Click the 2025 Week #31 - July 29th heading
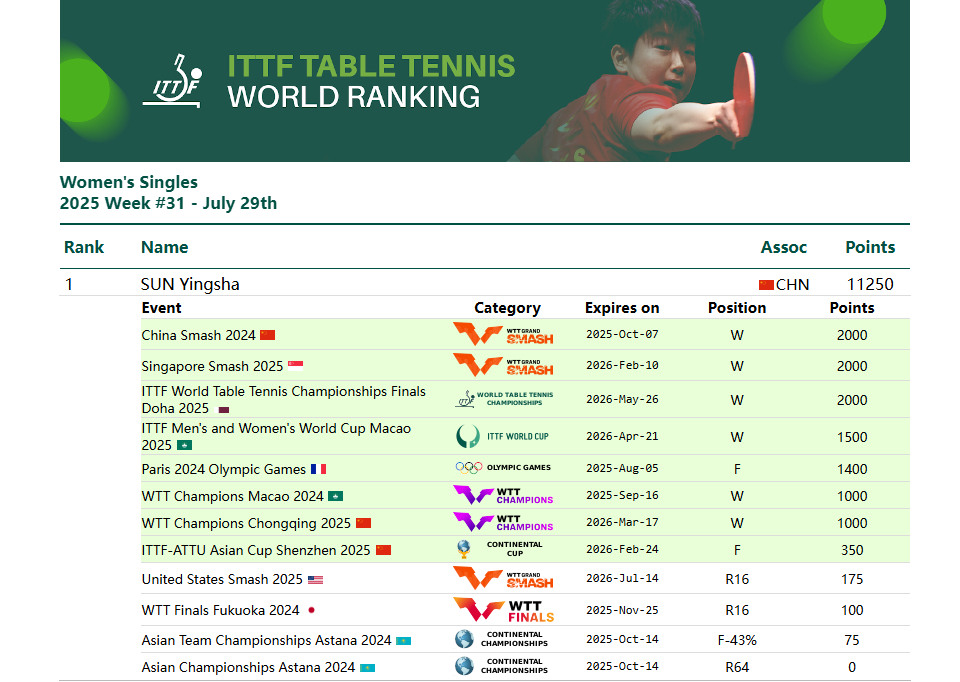 [168, 203]
